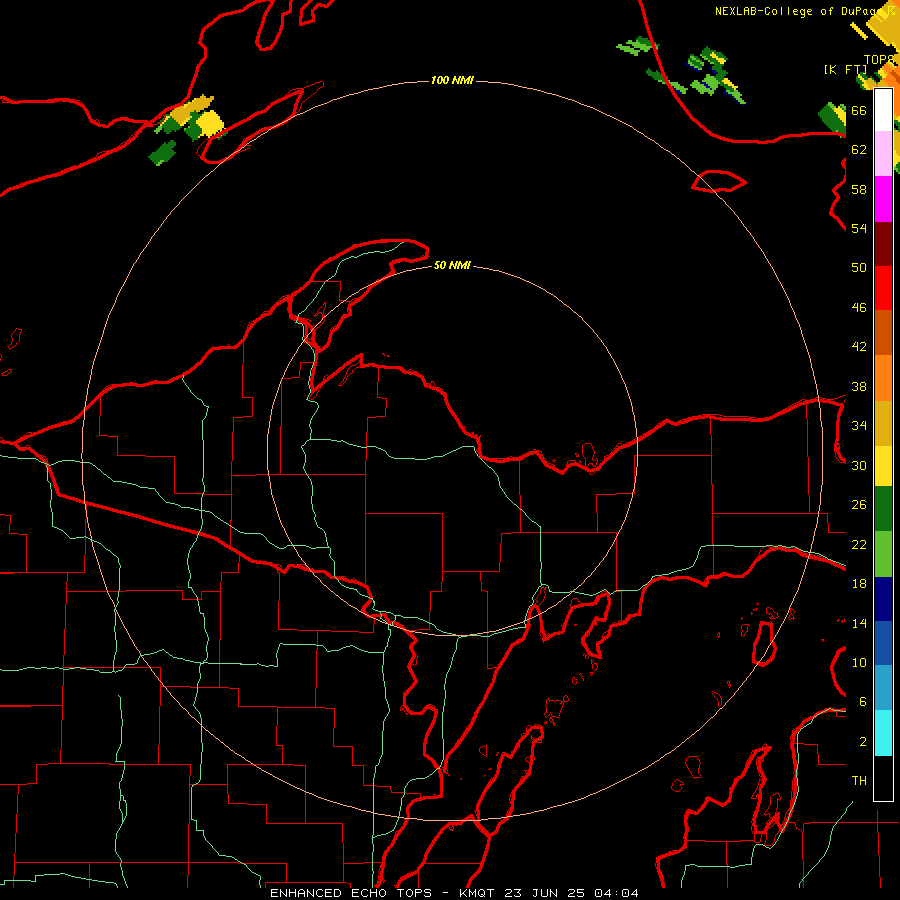Click the "[K FT]" units label
The width and height of the screenshot is (900, 900).
845,69
